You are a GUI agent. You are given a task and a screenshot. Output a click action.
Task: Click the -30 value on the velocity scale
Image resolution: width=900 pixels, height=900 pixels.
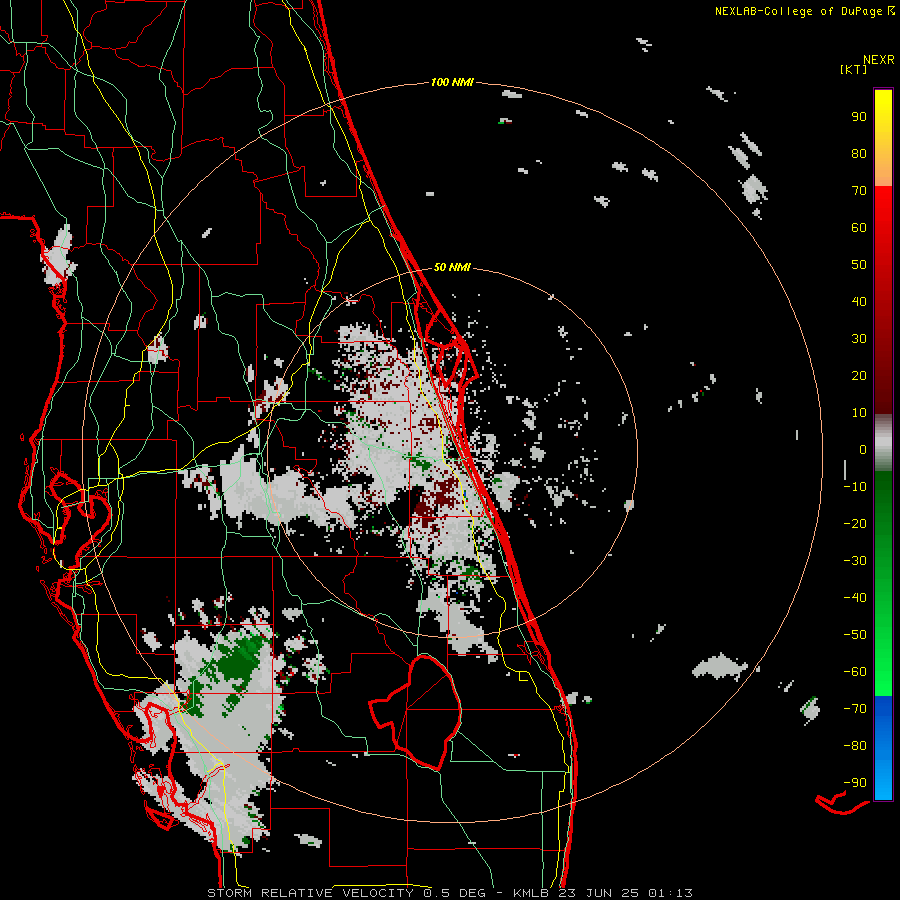tap(855, 561)
